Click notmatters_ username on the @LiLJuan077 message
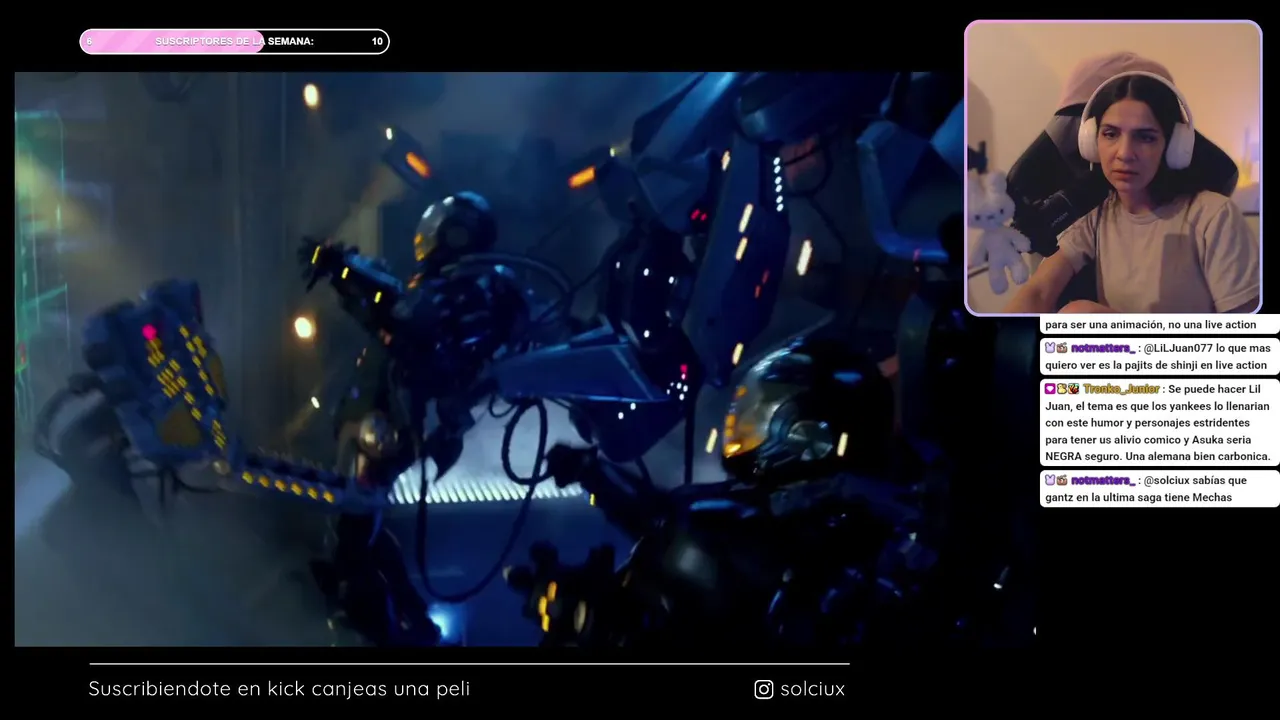Image resolution: width=1280 pixels, height=720 pixels. [x=1103, y=348]
